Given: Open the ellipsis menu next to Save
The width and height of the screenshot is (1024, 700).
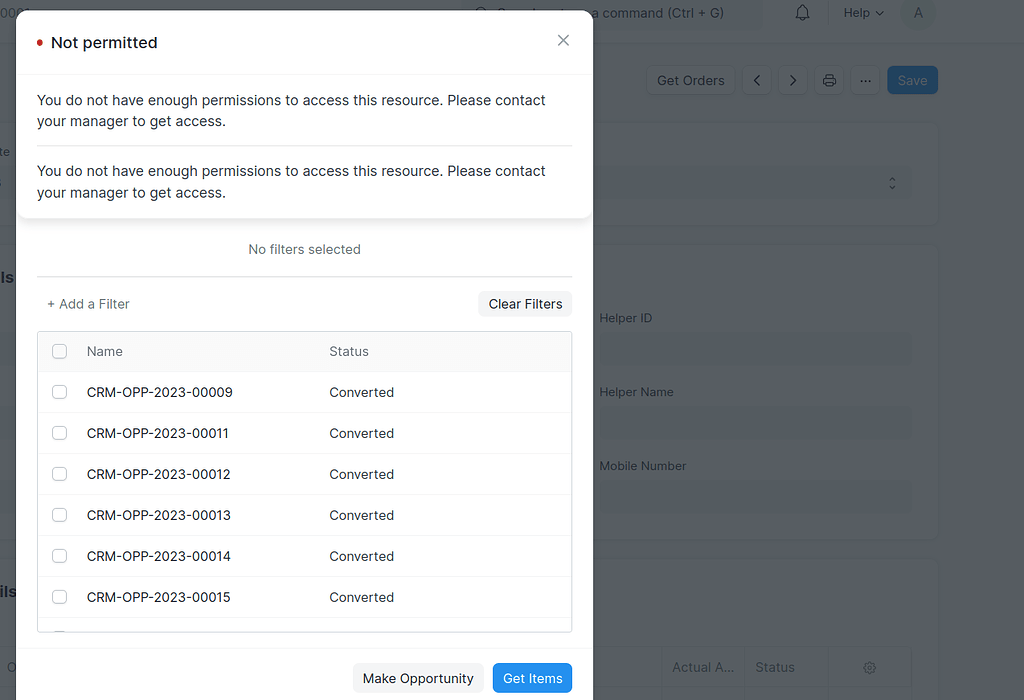Looking at the screenshot, I should tap(865, 80).
